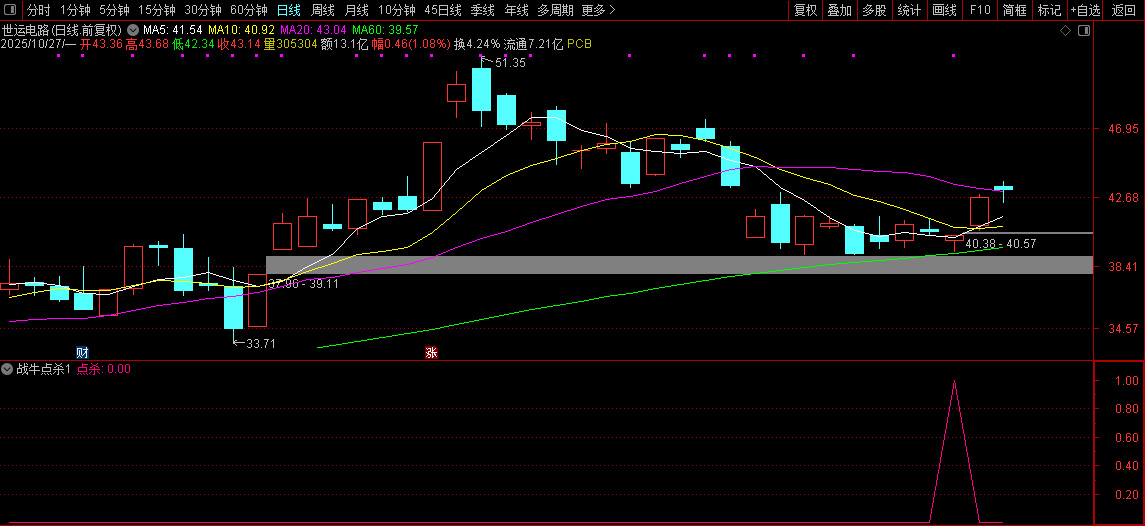Screen dimensions: 1145x526
Task: Select the 30分钟 period tab
Action: (203, 10)
